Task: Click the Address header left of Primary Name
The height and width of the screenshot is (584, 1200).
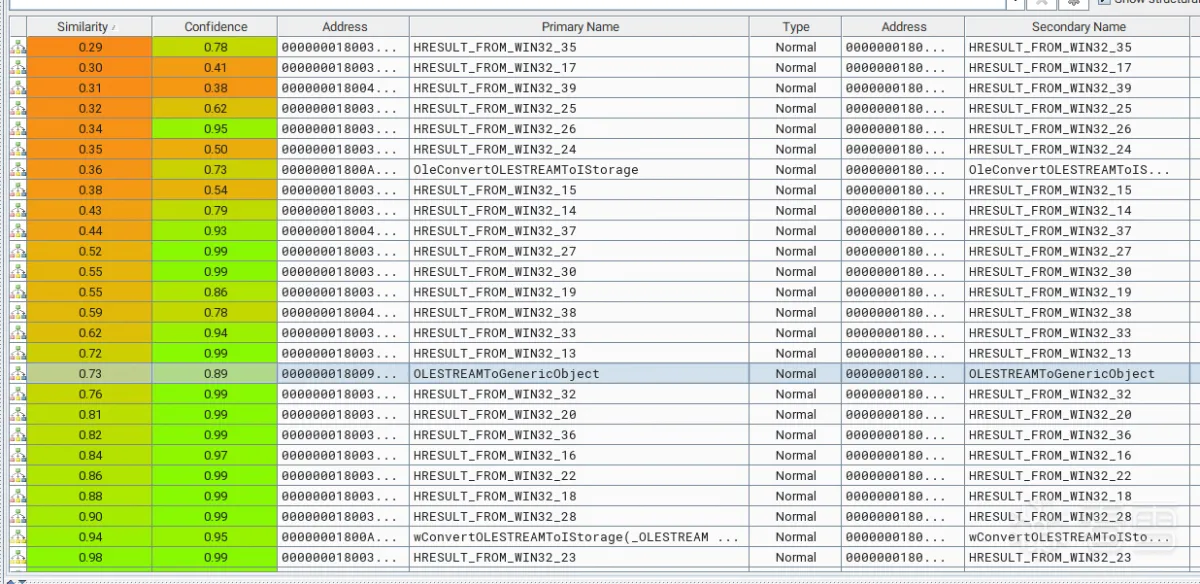Action: 344,27
